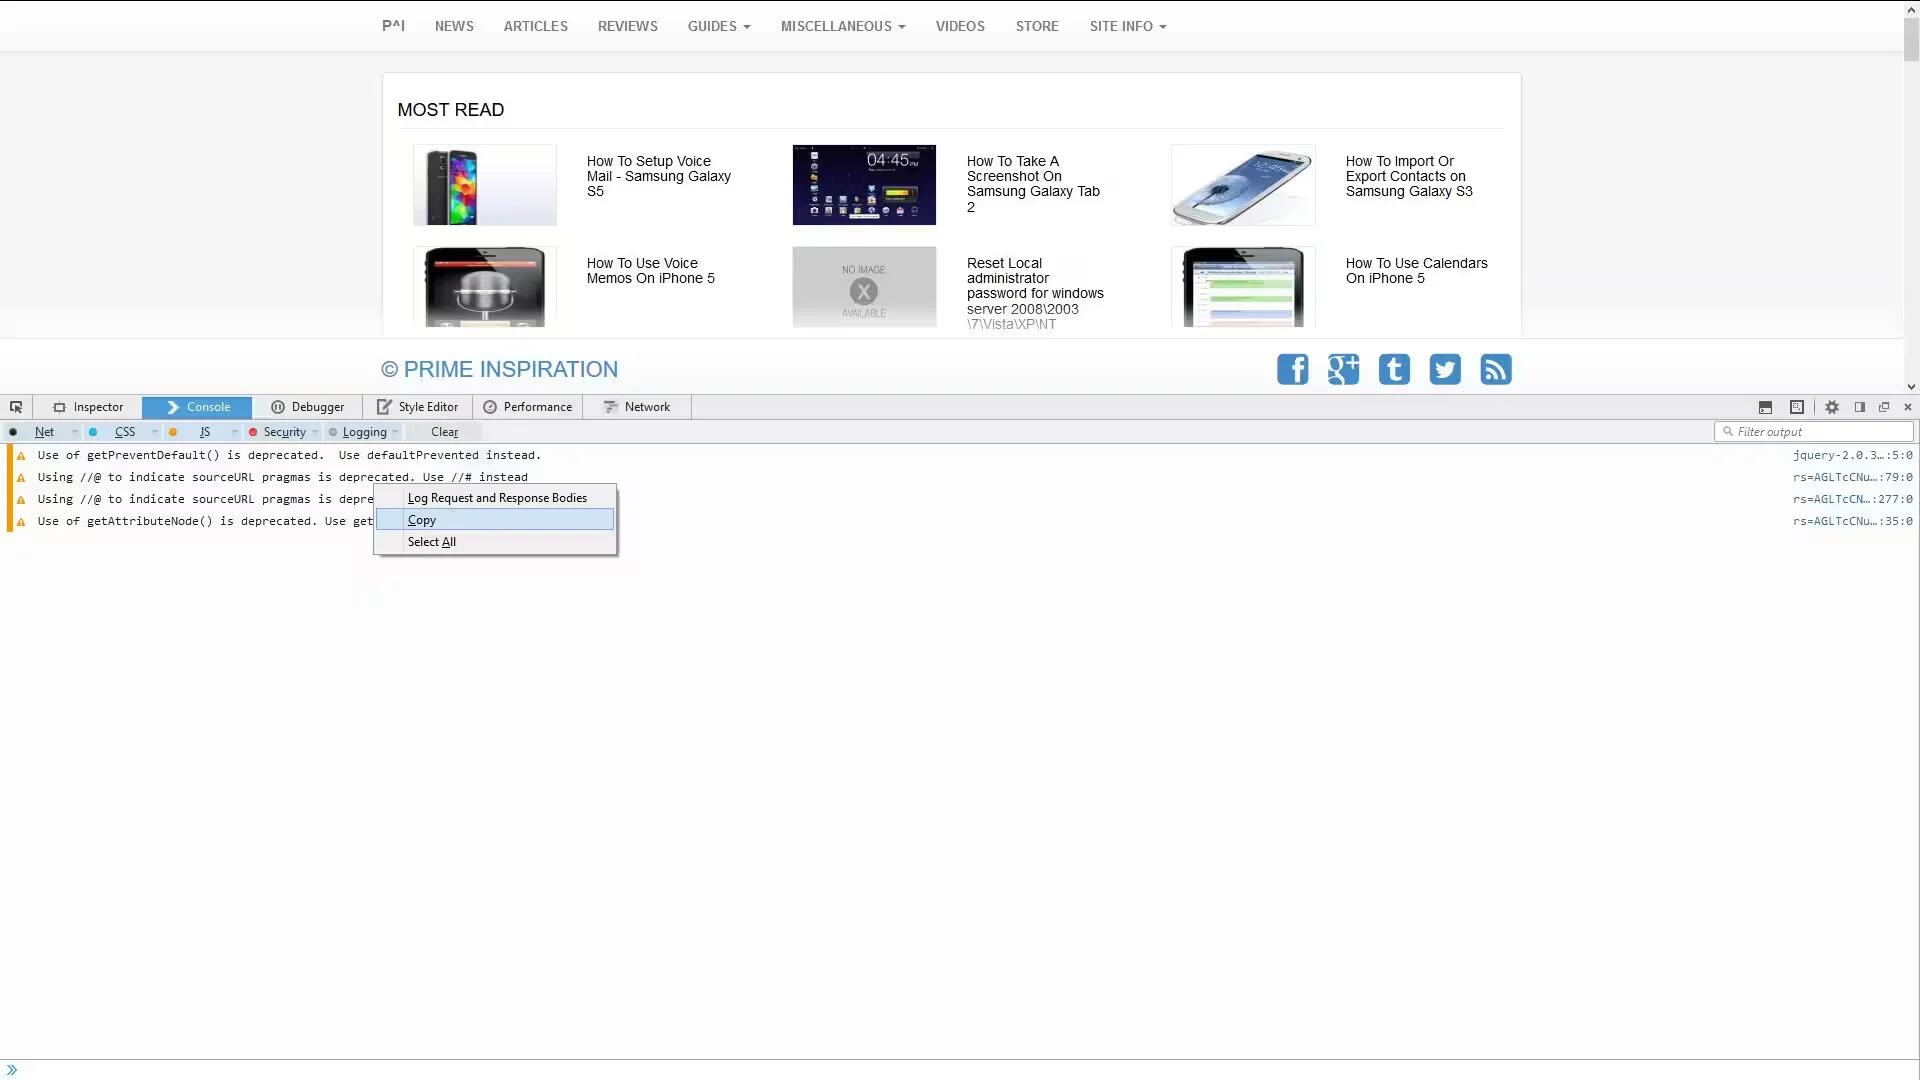Image resolution: width=1920 pixels, height=1080 pixels.
Task: Open How To Import Or Export Contacts
Action: [1409, 176]
